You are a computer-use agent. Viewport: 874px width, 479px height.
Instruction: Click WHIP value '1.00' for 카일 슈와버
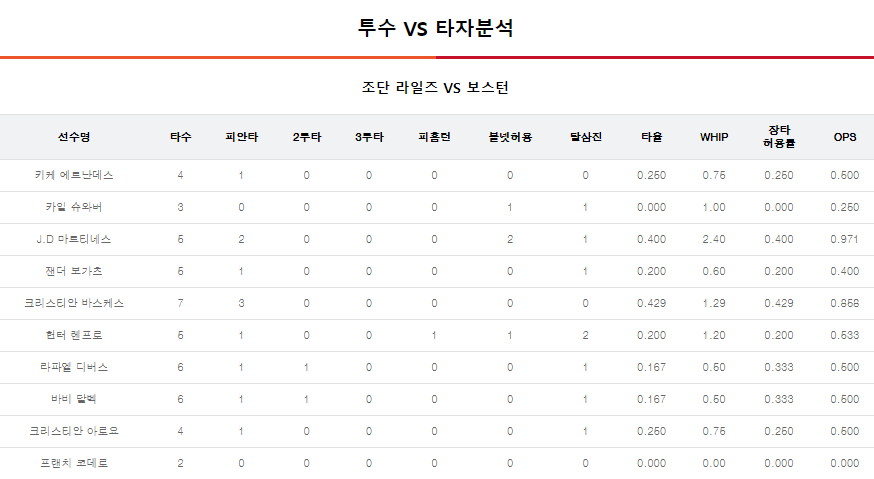(x=714, y=207)
